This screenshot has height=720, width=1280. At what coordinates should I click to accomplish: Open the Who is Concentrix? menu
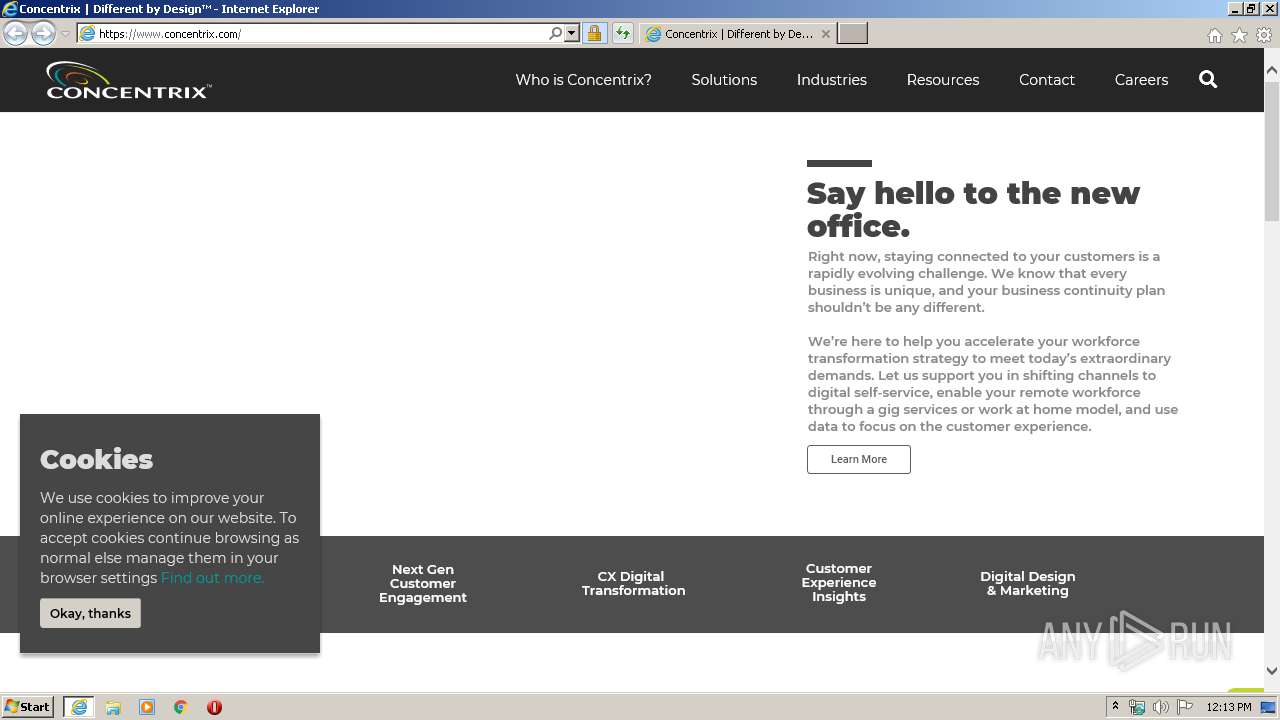583,80
